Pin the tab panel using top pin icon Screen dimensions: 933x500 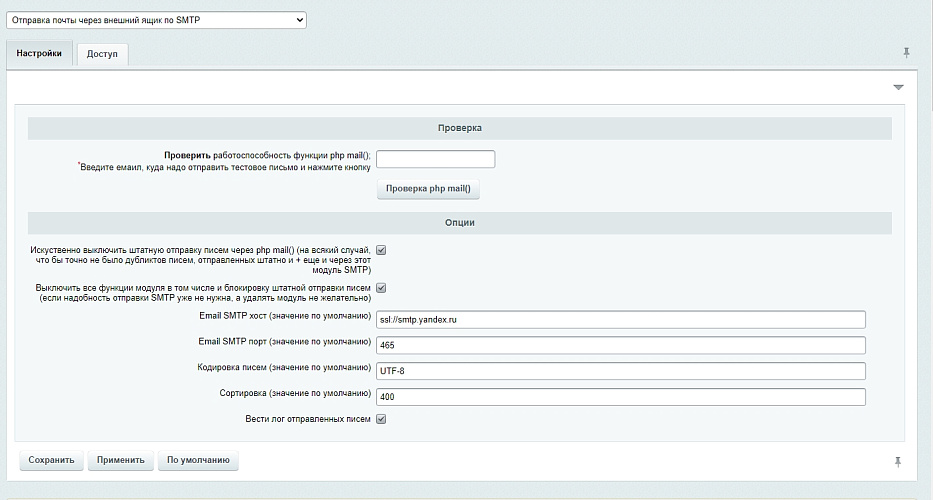coord(906,52)
